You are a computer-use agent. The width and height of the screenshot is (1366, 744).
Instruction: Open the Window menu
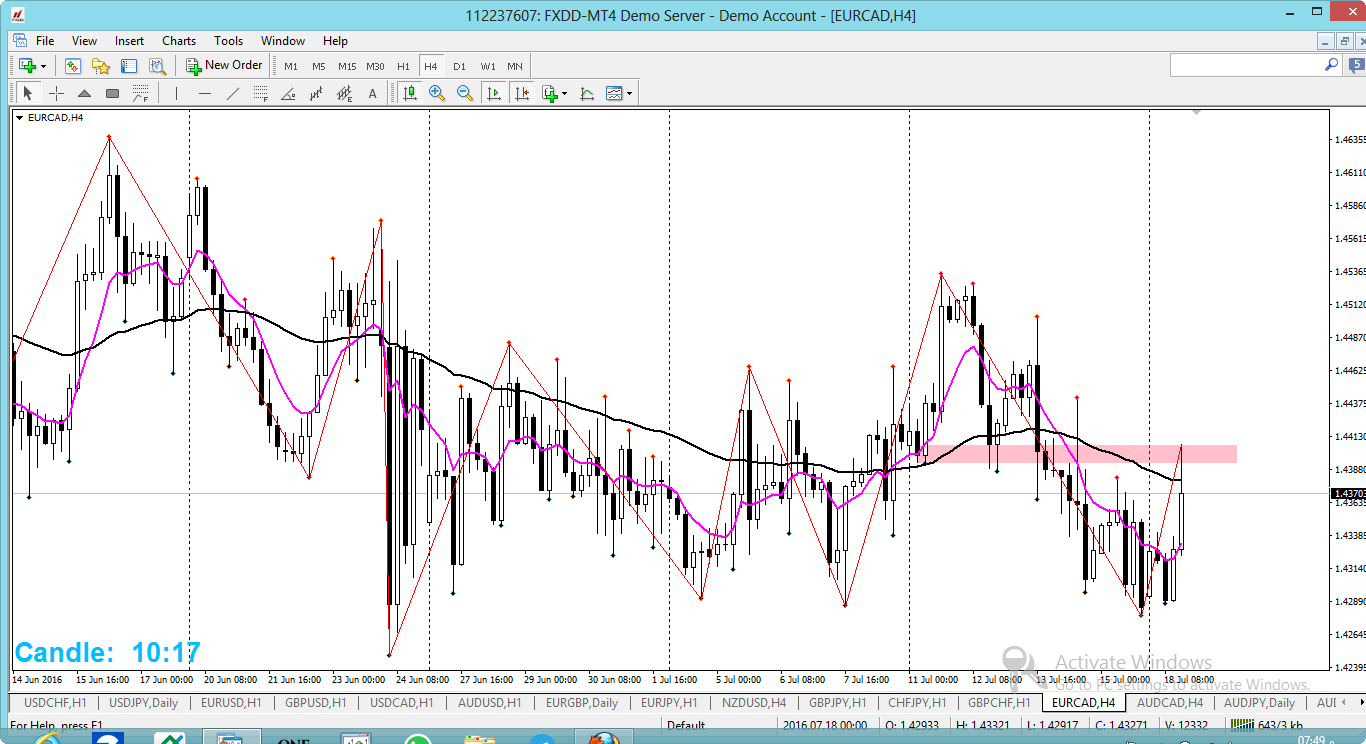(x=283, y=41)
